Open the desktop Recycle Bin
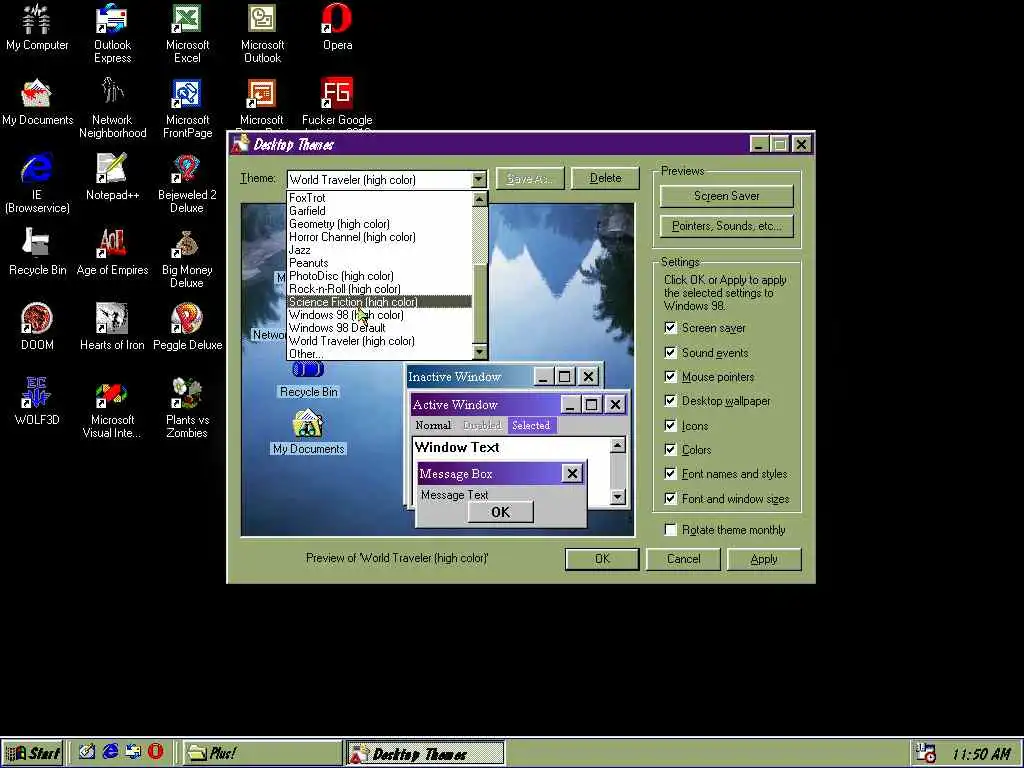1024x768 pixels. (x=37, y=252)
